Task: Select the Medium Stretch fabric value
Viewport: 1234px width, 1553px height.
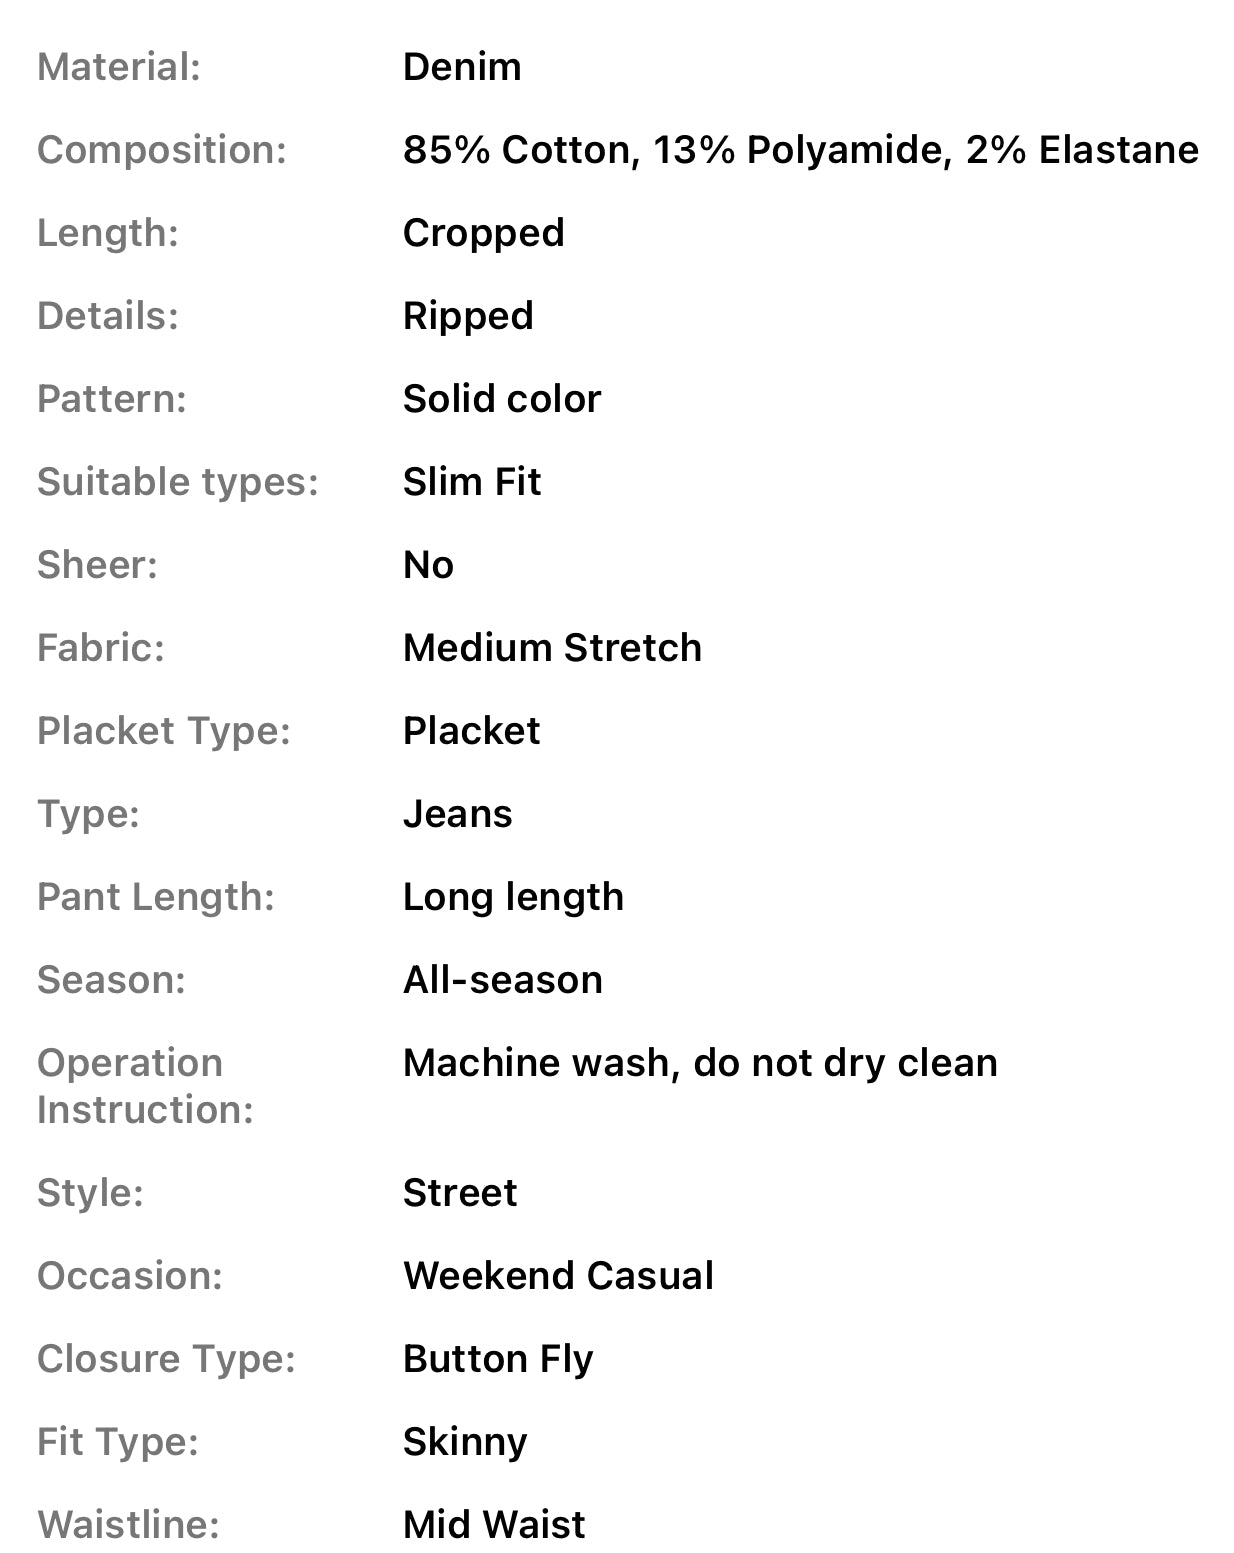Action: click(x=552, y=648)
